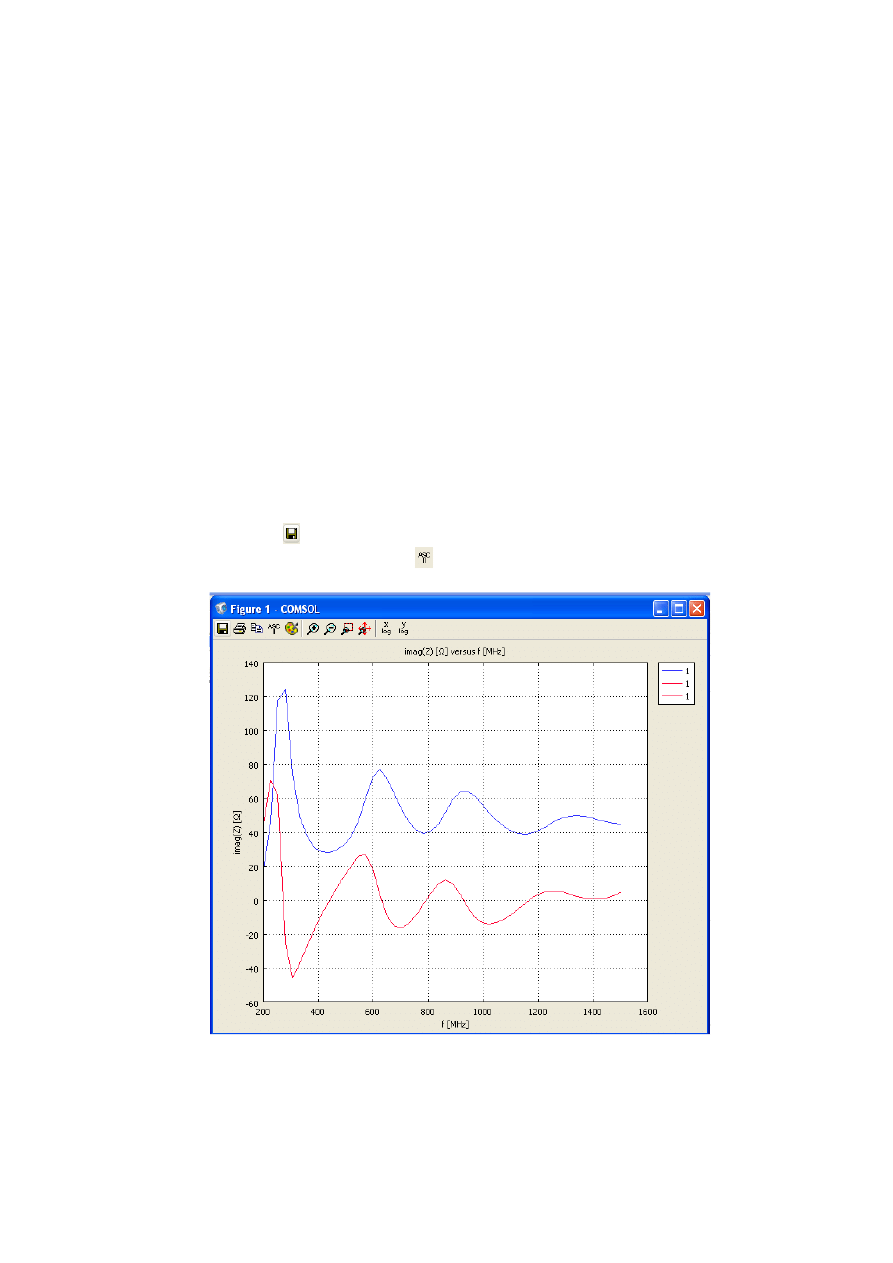
Task: Select the Zoom In magnifier tool
Action: [x=313, y=629]
